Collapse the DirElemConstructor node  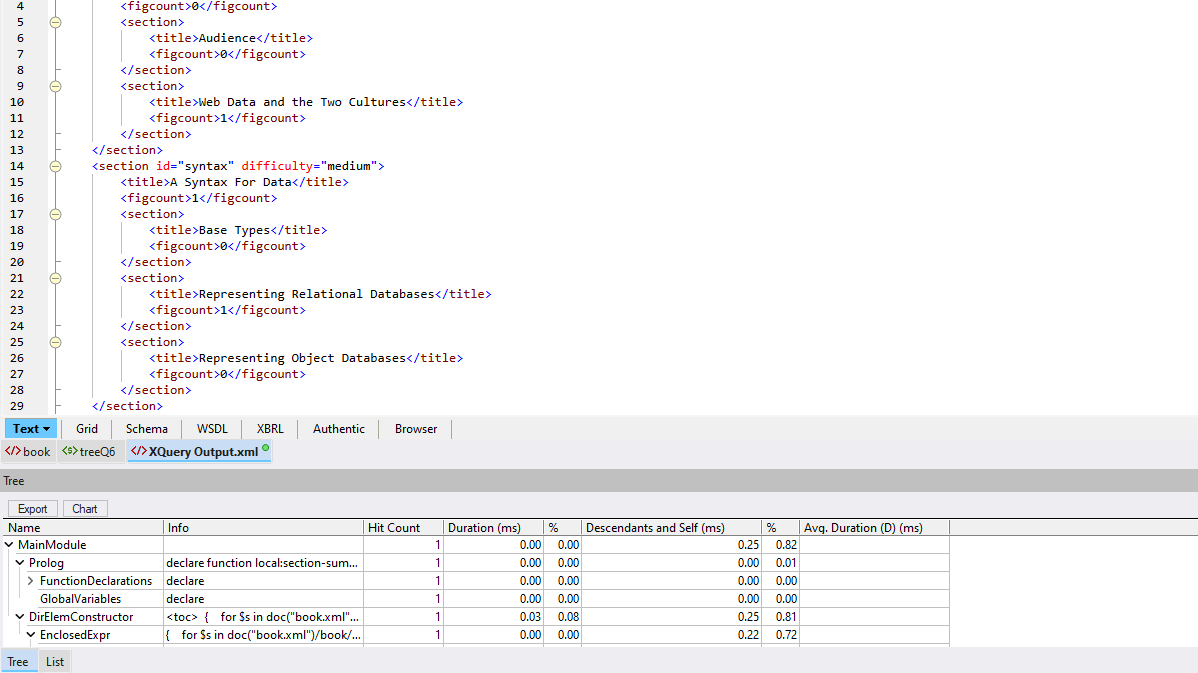click(20, 617)
